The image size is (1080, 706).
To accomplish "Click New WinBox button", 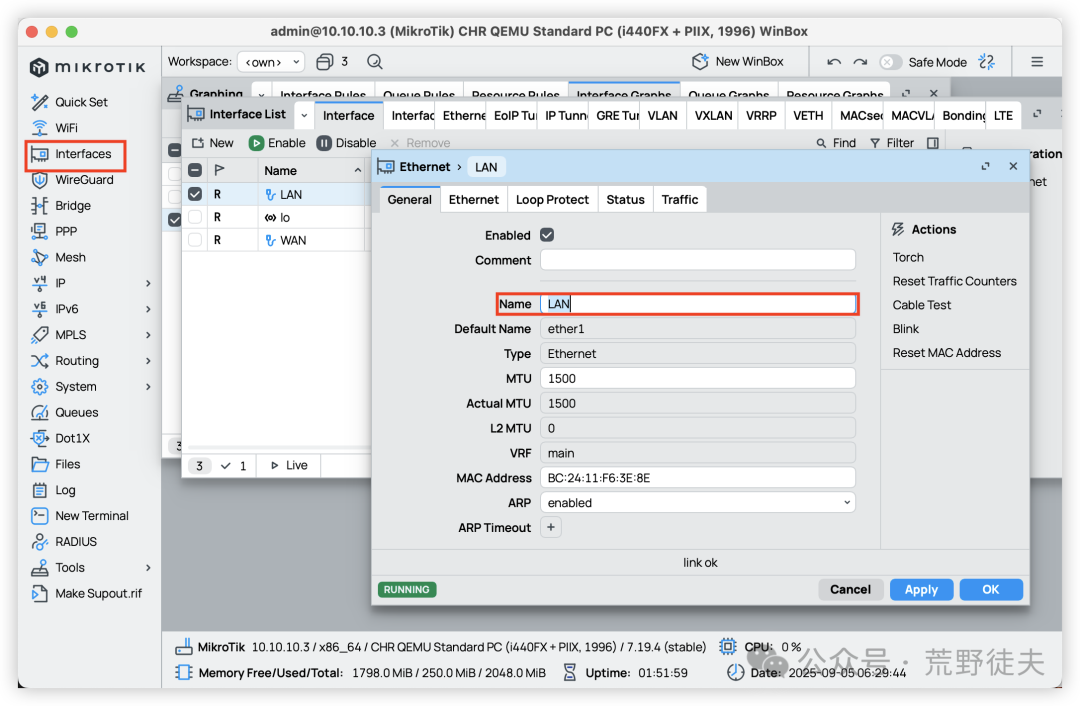I will (x=738, y=62).
